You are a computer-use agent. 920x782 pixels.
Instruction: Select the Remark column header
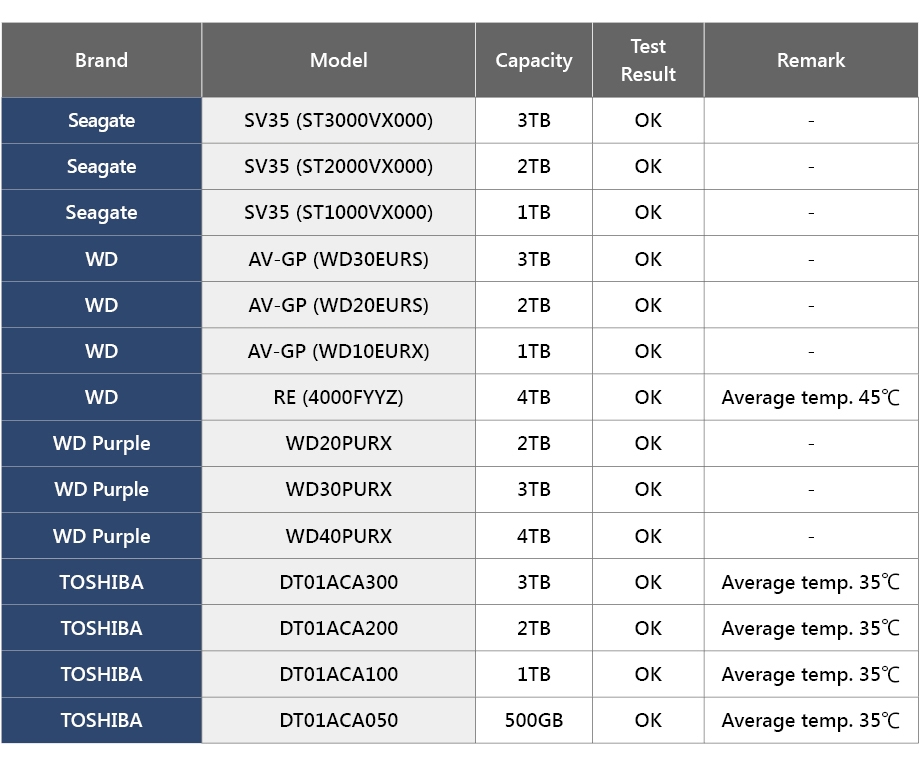[811, 60]
